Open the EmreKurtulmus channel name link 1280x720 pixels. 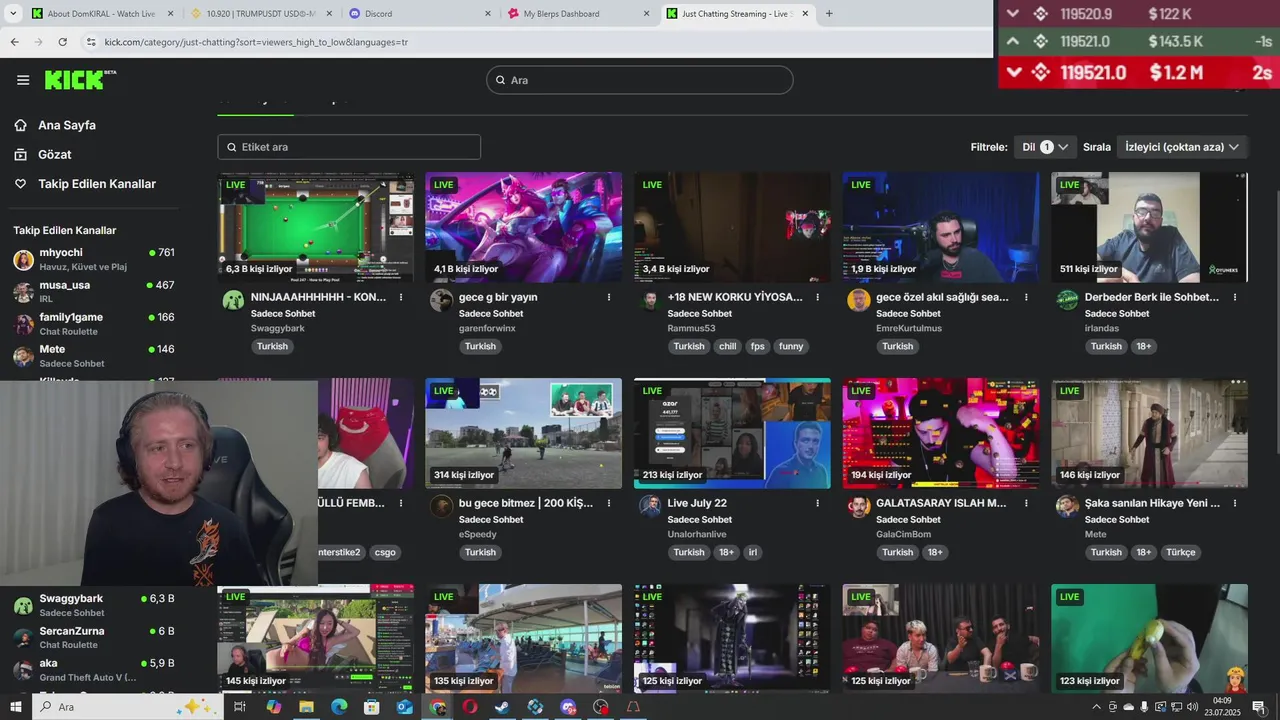coord(909,328)
